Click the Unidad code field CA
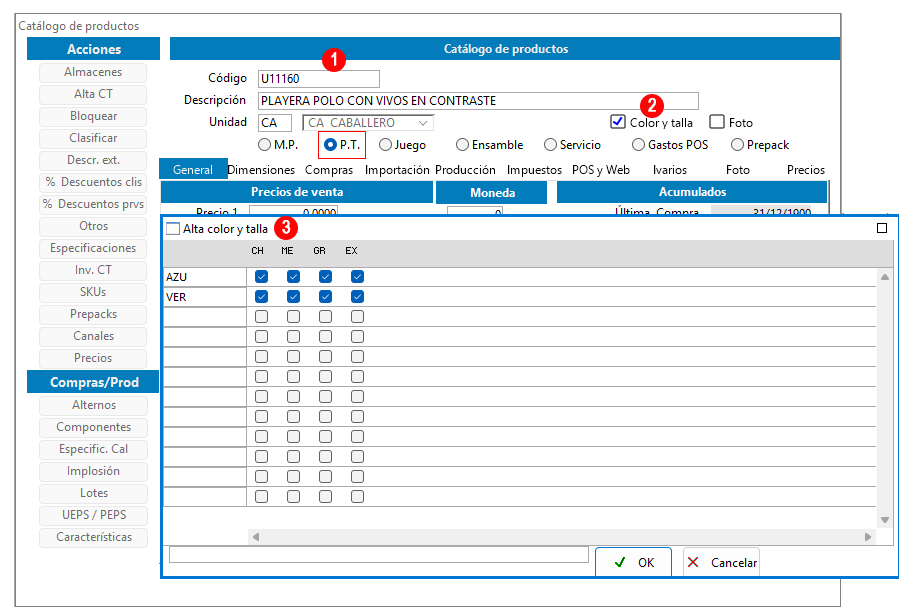This screenshot has width=909, height=614. tap(275, 123)
